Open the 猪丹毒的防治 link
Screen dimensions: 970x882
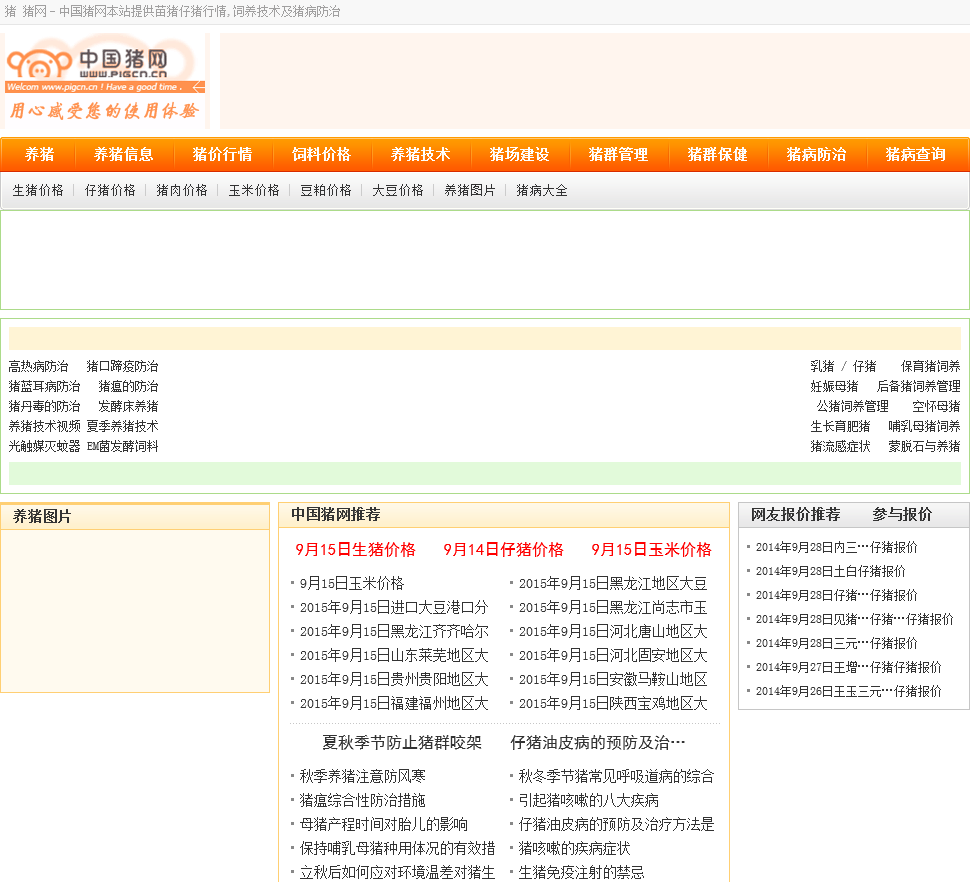44,406
